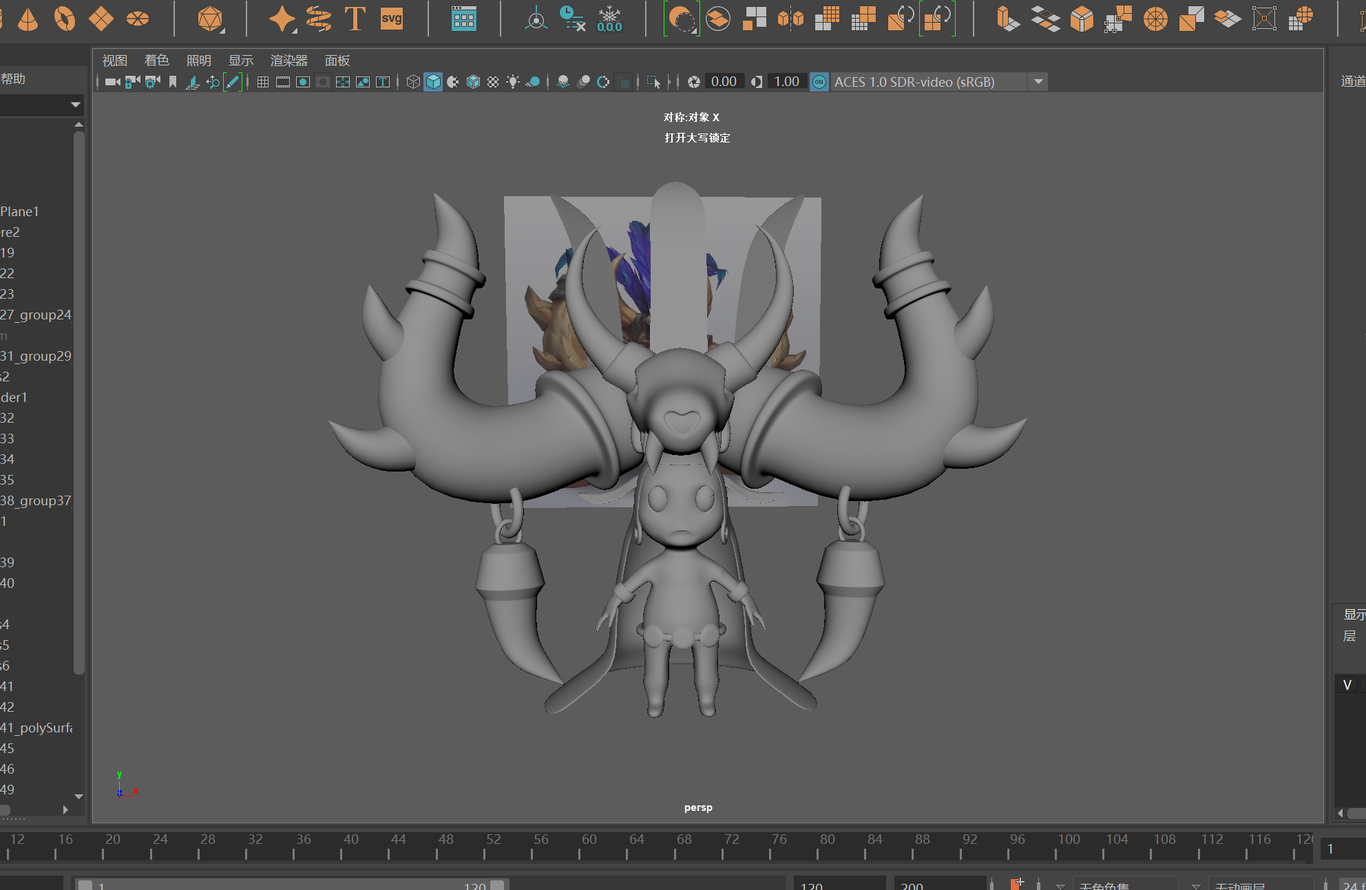
Task: Select the 38_group37 outliner item
Action: [x=36, y=501]
